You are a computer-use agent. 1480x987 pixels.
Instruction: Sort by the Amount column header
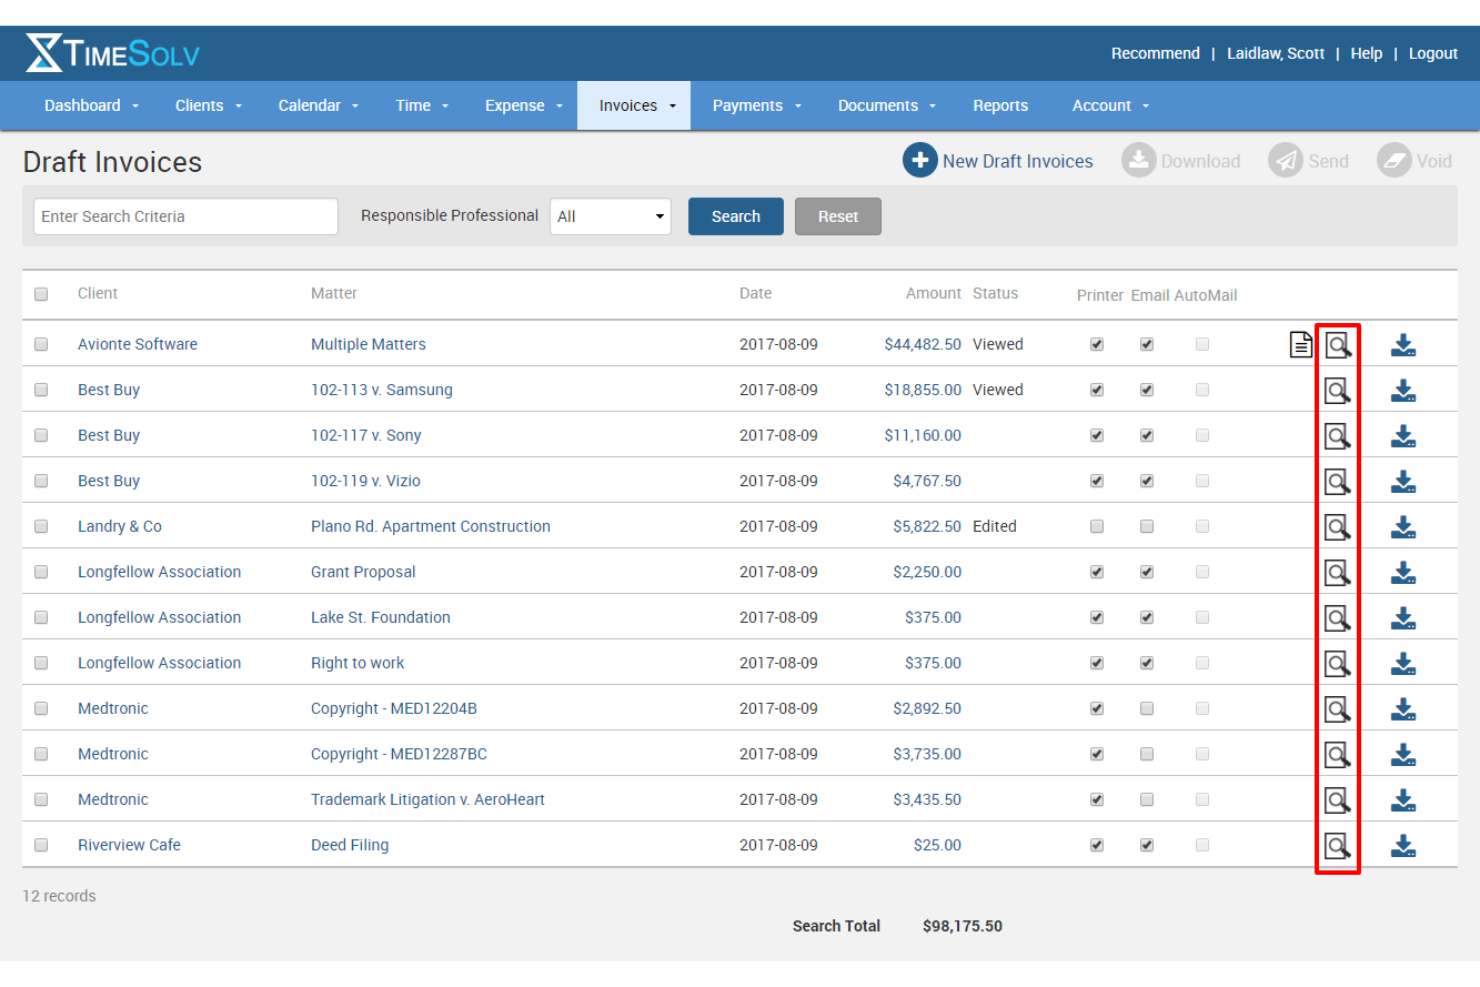[x=933, y=293]
